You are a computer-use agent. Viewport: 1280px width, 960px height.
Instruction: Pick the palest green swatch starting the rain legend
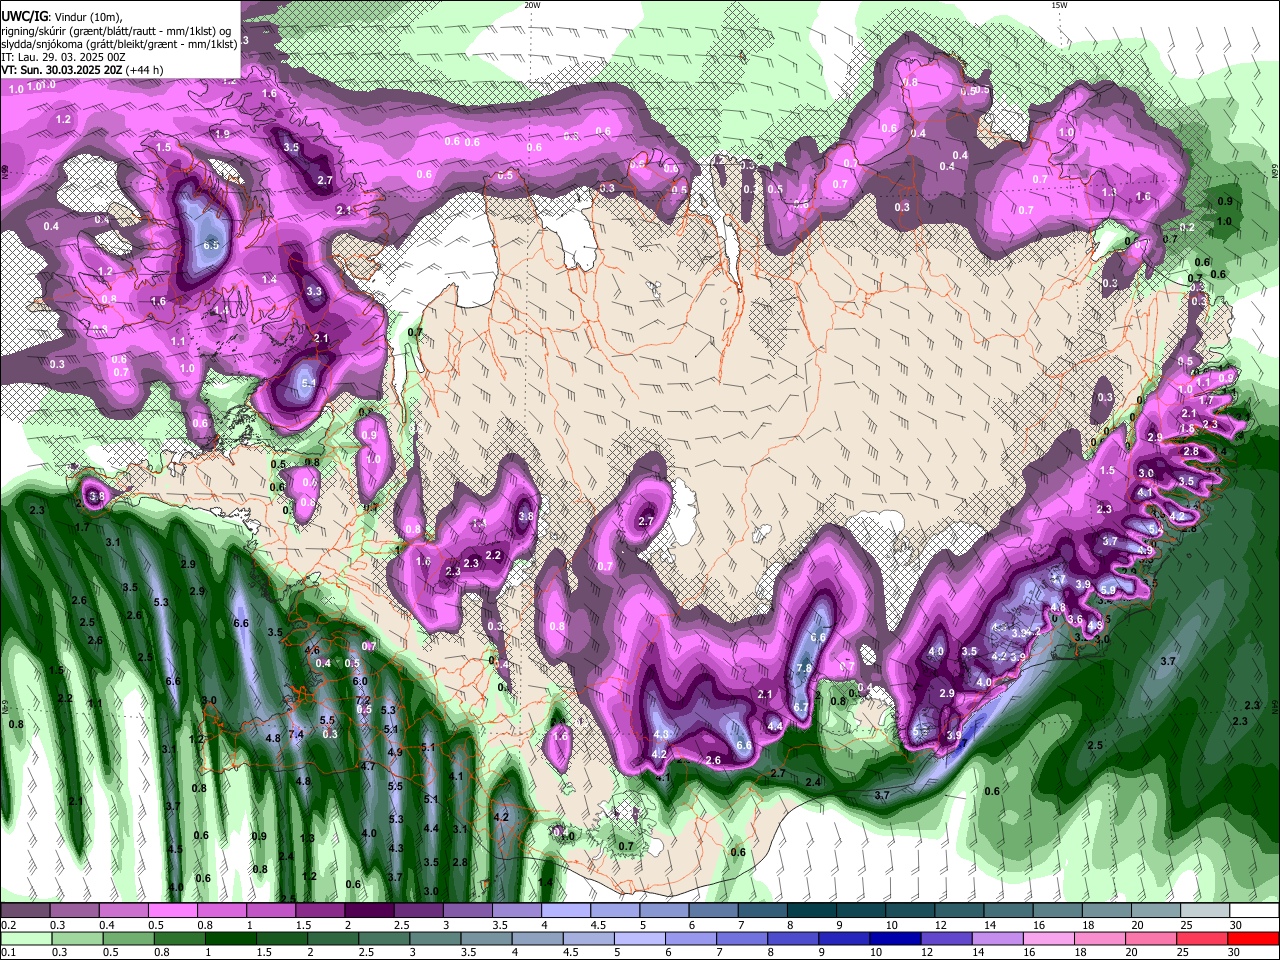pos(25,939)
